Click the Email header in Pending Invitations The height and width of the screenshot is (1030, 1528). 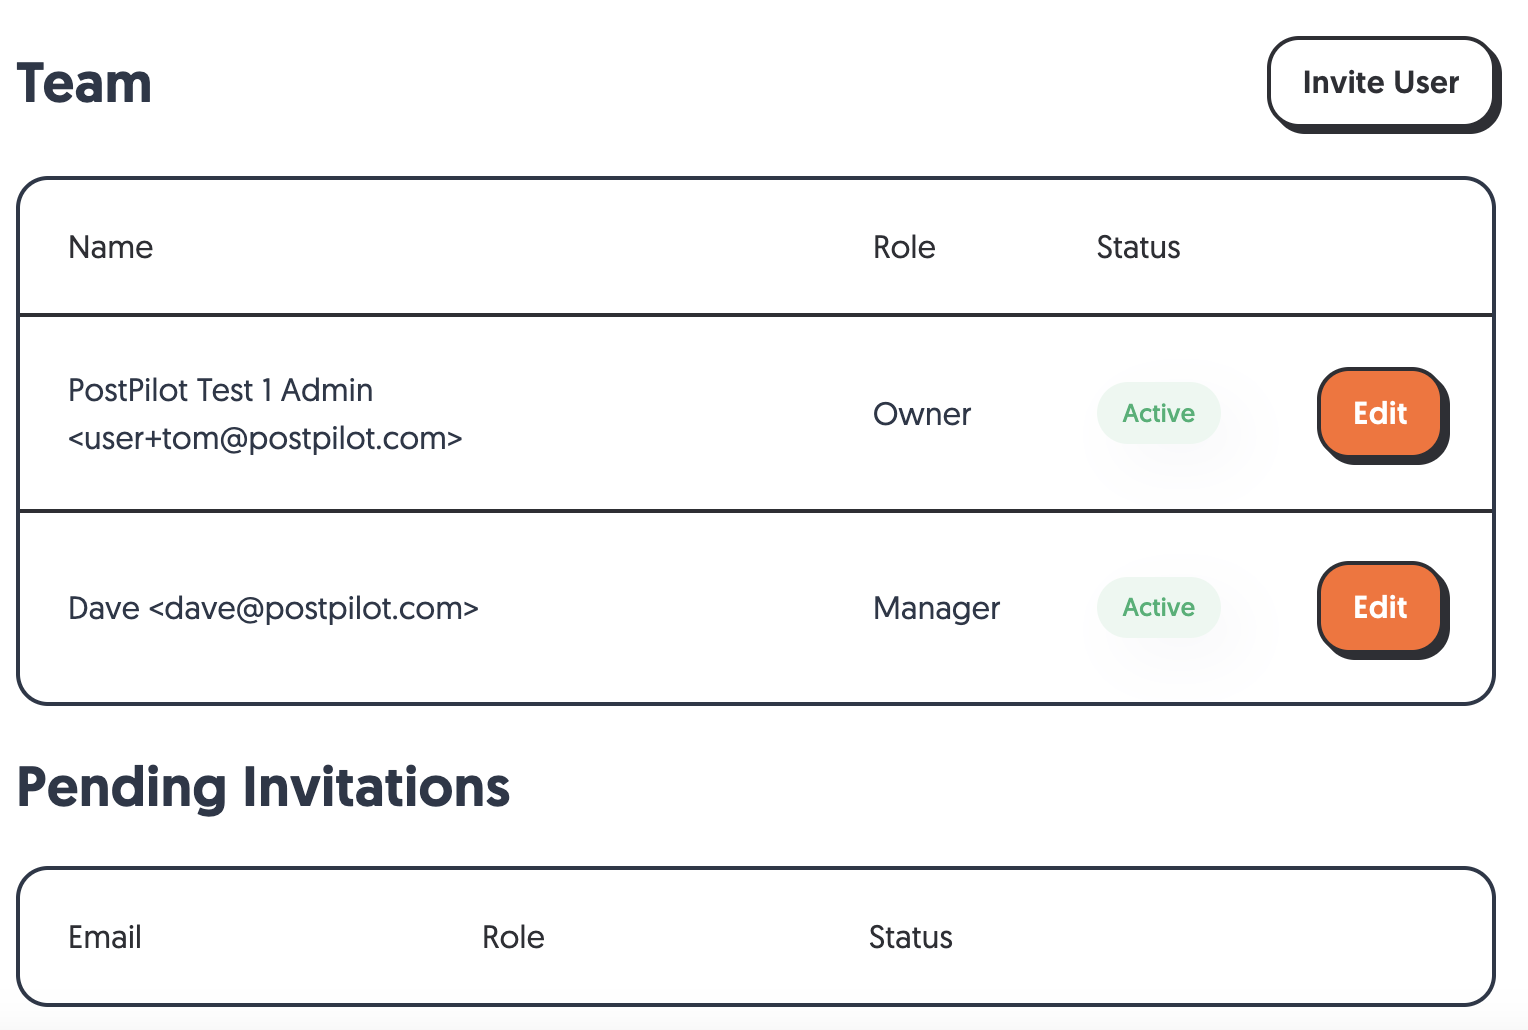104,937
